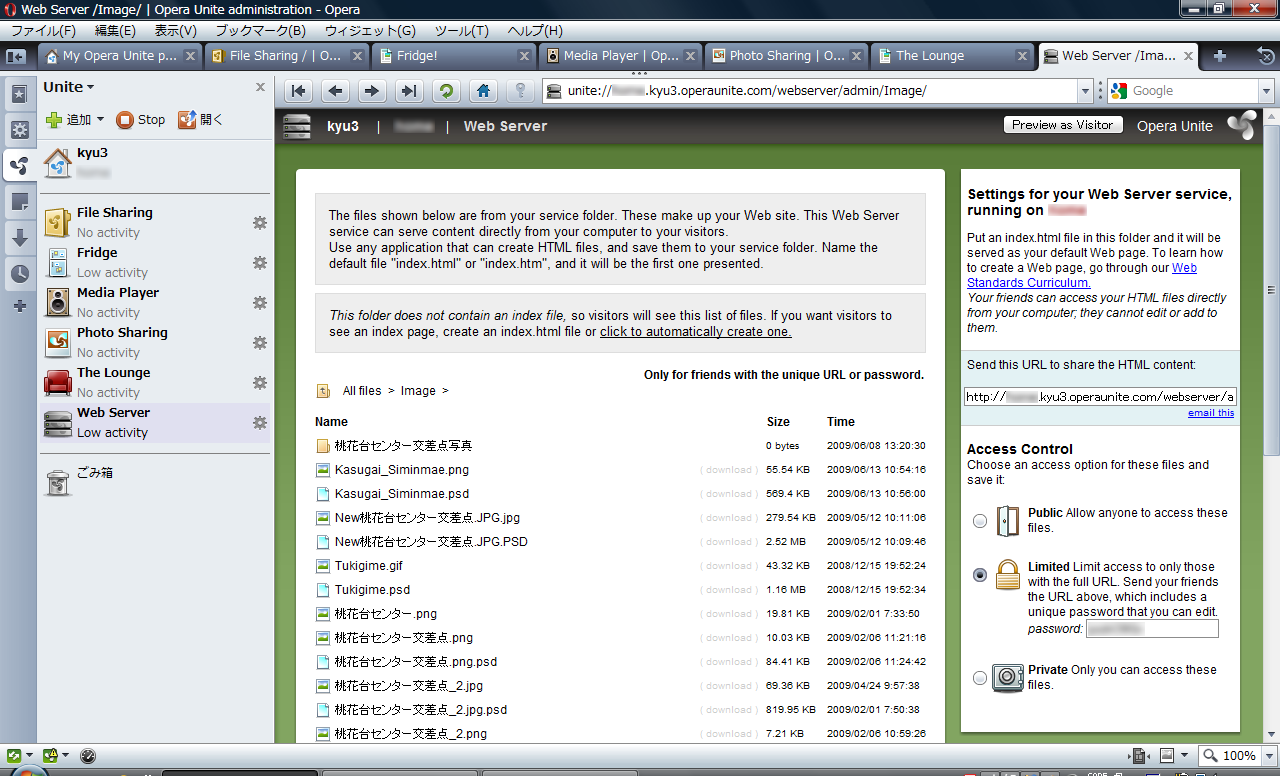Switch to the Fridge! tab
The width and height of the screenshot is (1280, 776).
454,56
